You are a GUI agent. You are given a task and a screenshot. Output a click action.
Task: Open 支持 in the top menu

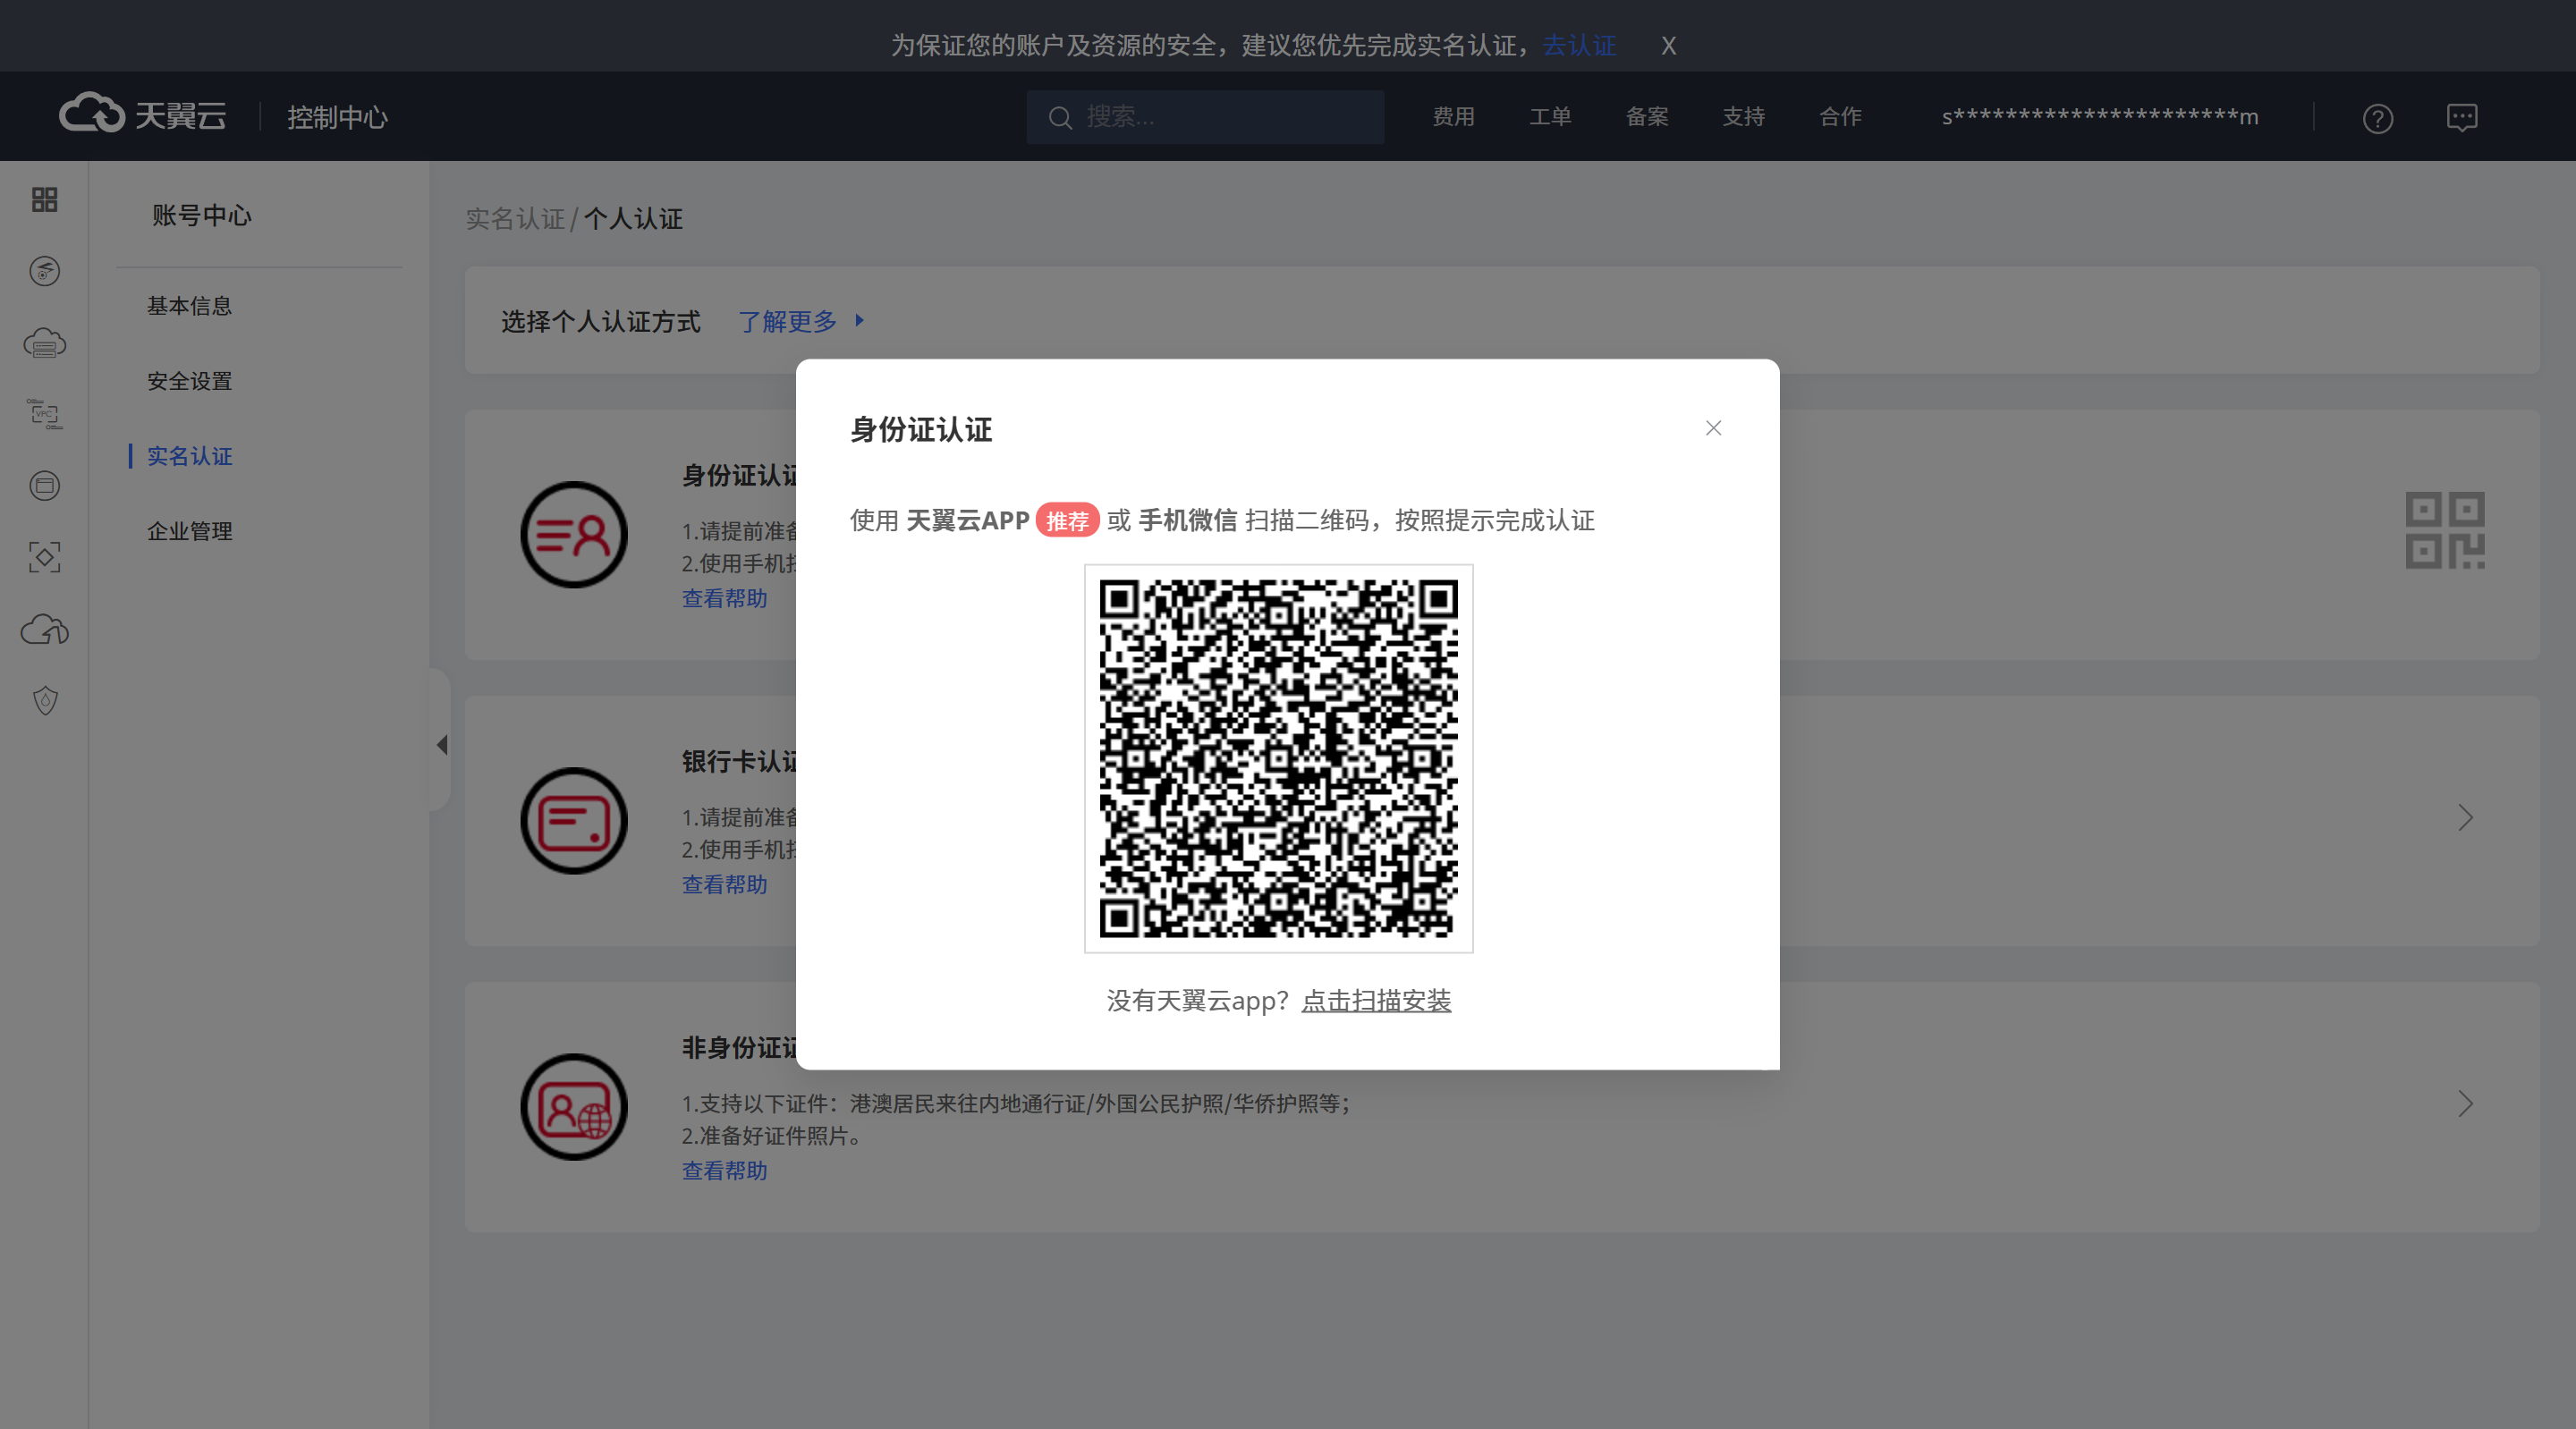coord(1743,117)
